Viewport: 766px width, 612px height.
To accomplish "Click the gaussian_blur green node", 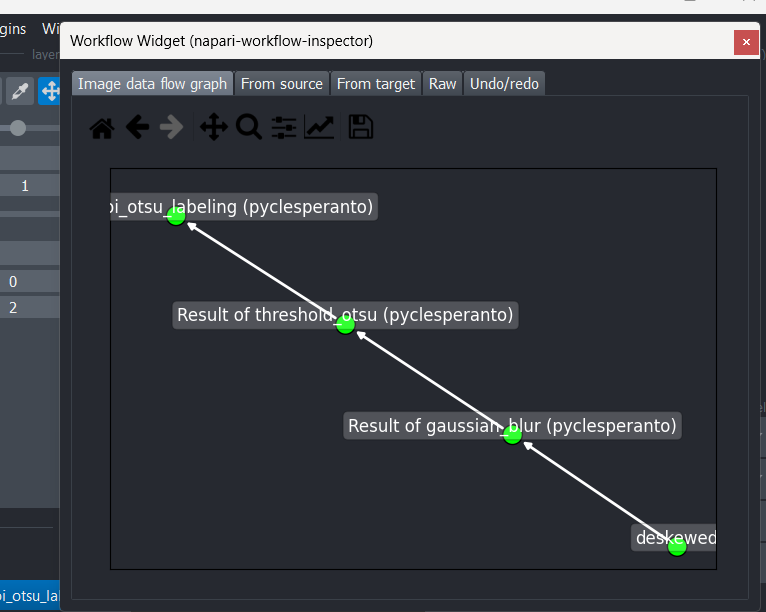I will (x=512, y=435).
